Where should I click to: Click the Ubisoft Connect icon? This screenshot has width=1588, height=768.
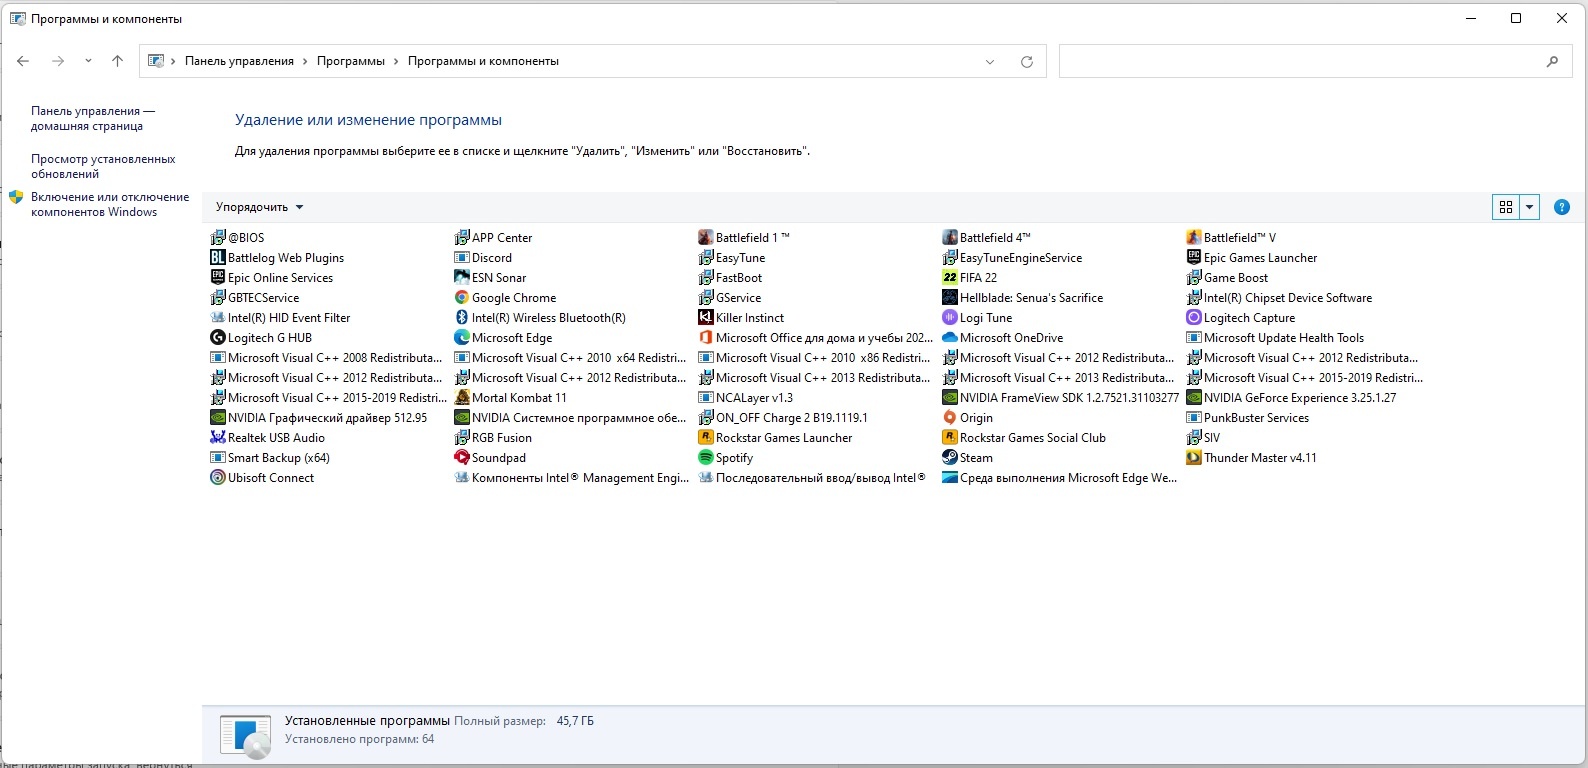coord(218,478)
